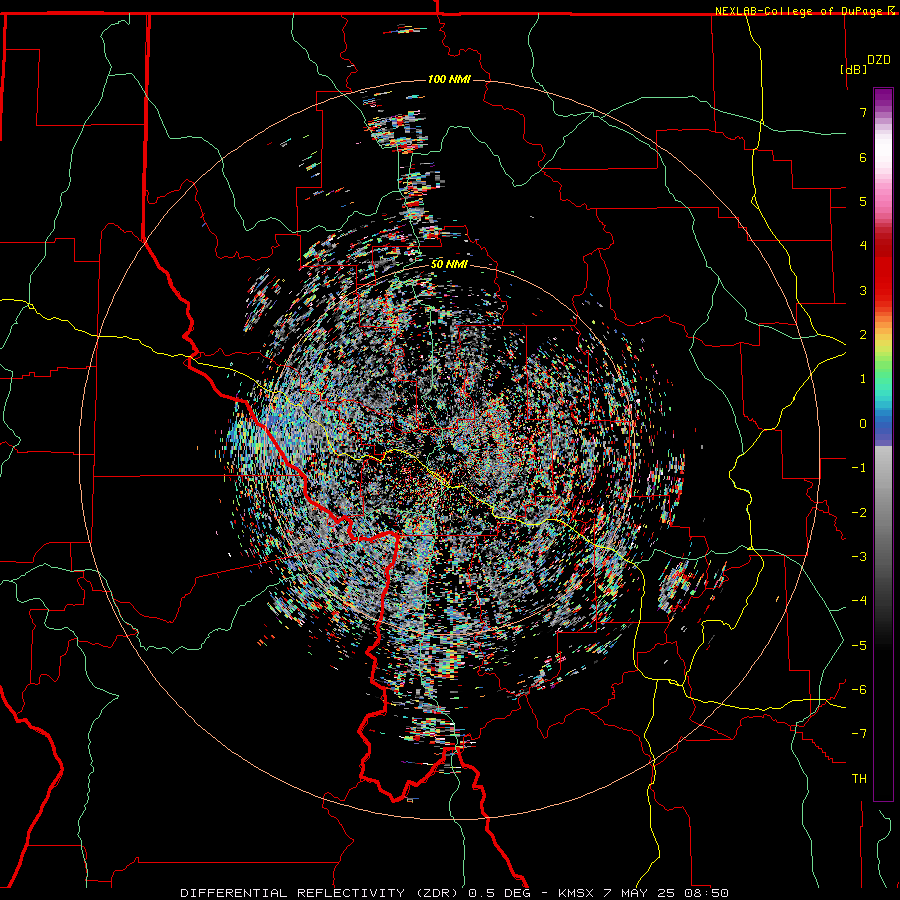Click the -4 tick label on the color scale
This screenshot has width=900, height=900.
859,601
